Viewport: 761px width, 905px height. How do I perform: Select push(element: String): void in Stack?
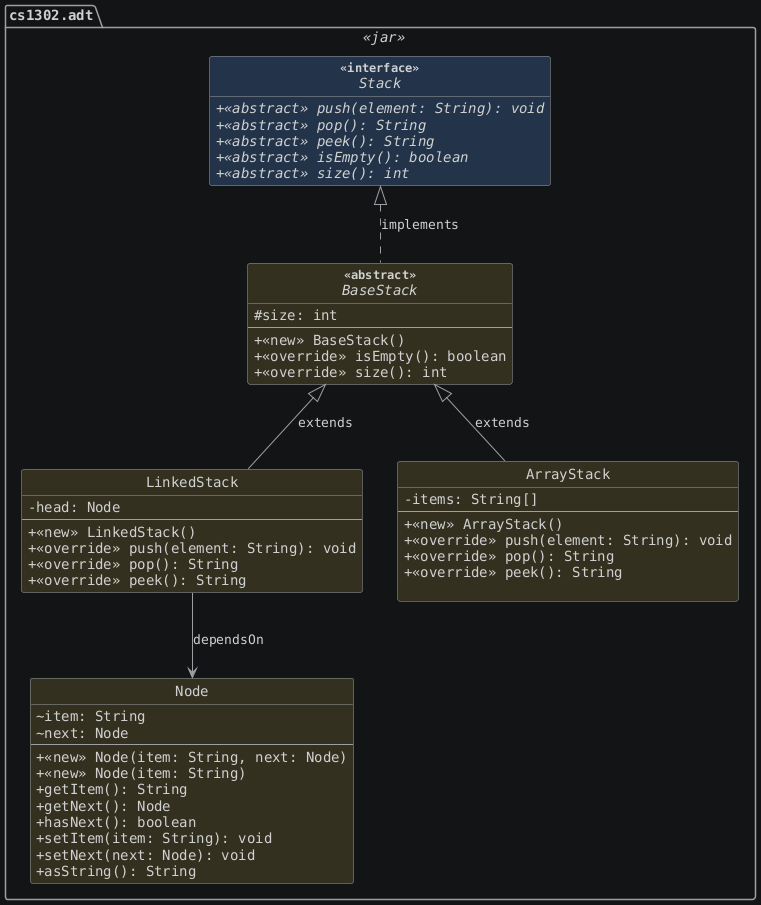coord(380,109)
